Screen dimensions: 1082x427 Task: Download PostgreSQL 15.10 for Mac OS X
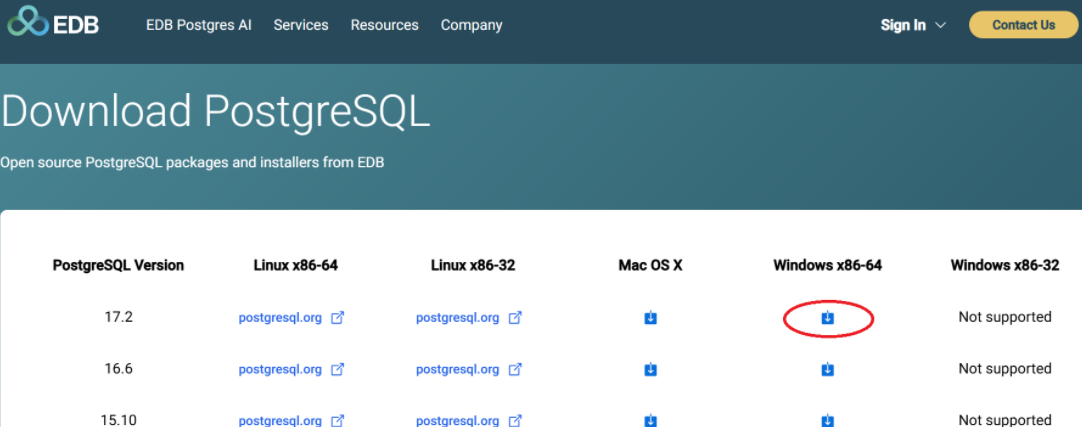(650, 420)
